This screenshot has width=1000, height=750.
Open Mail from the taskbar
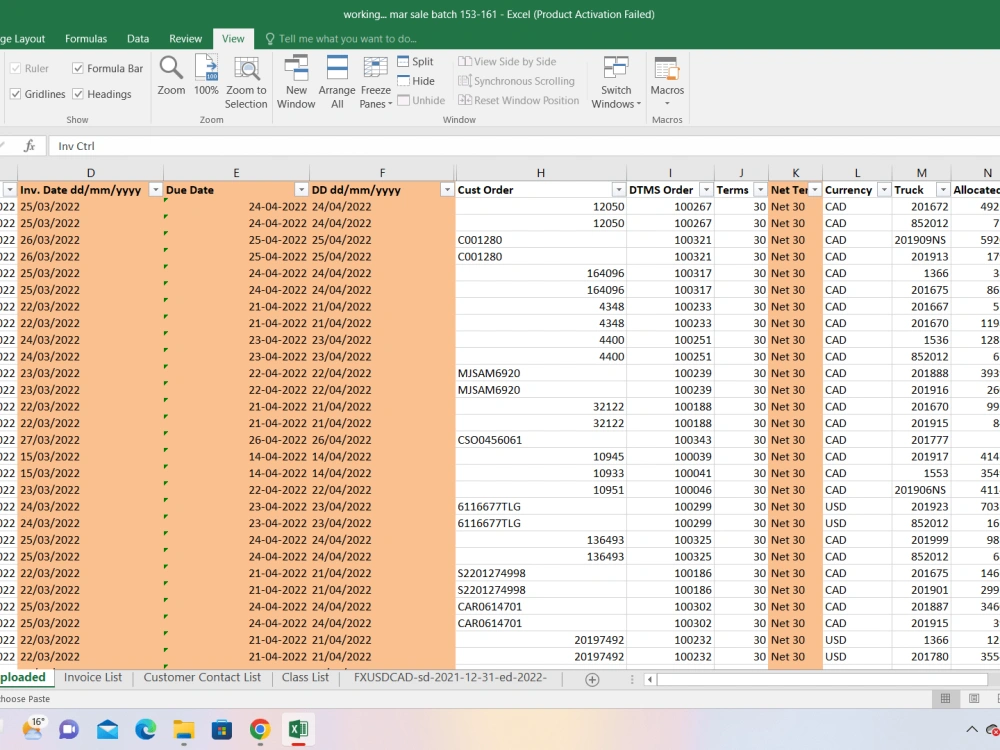(x=107, y=729)
